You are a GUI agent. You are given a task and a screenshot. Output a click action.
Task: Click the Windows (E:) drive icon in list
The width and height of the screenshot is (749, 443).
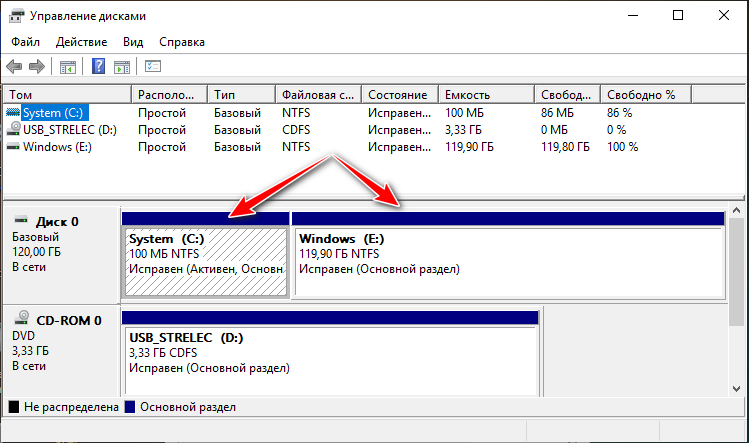13,147
